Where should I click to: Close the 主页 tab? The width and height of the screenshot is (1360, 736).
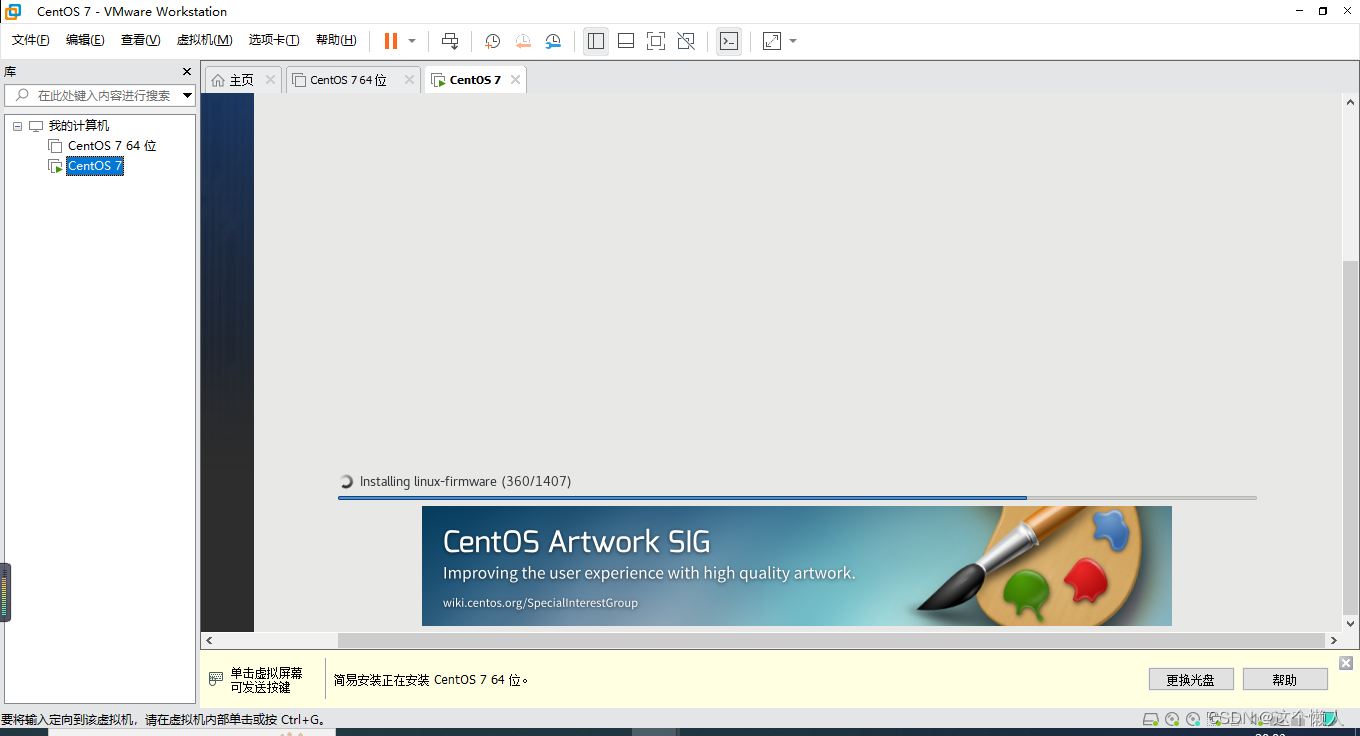point(270,80)
